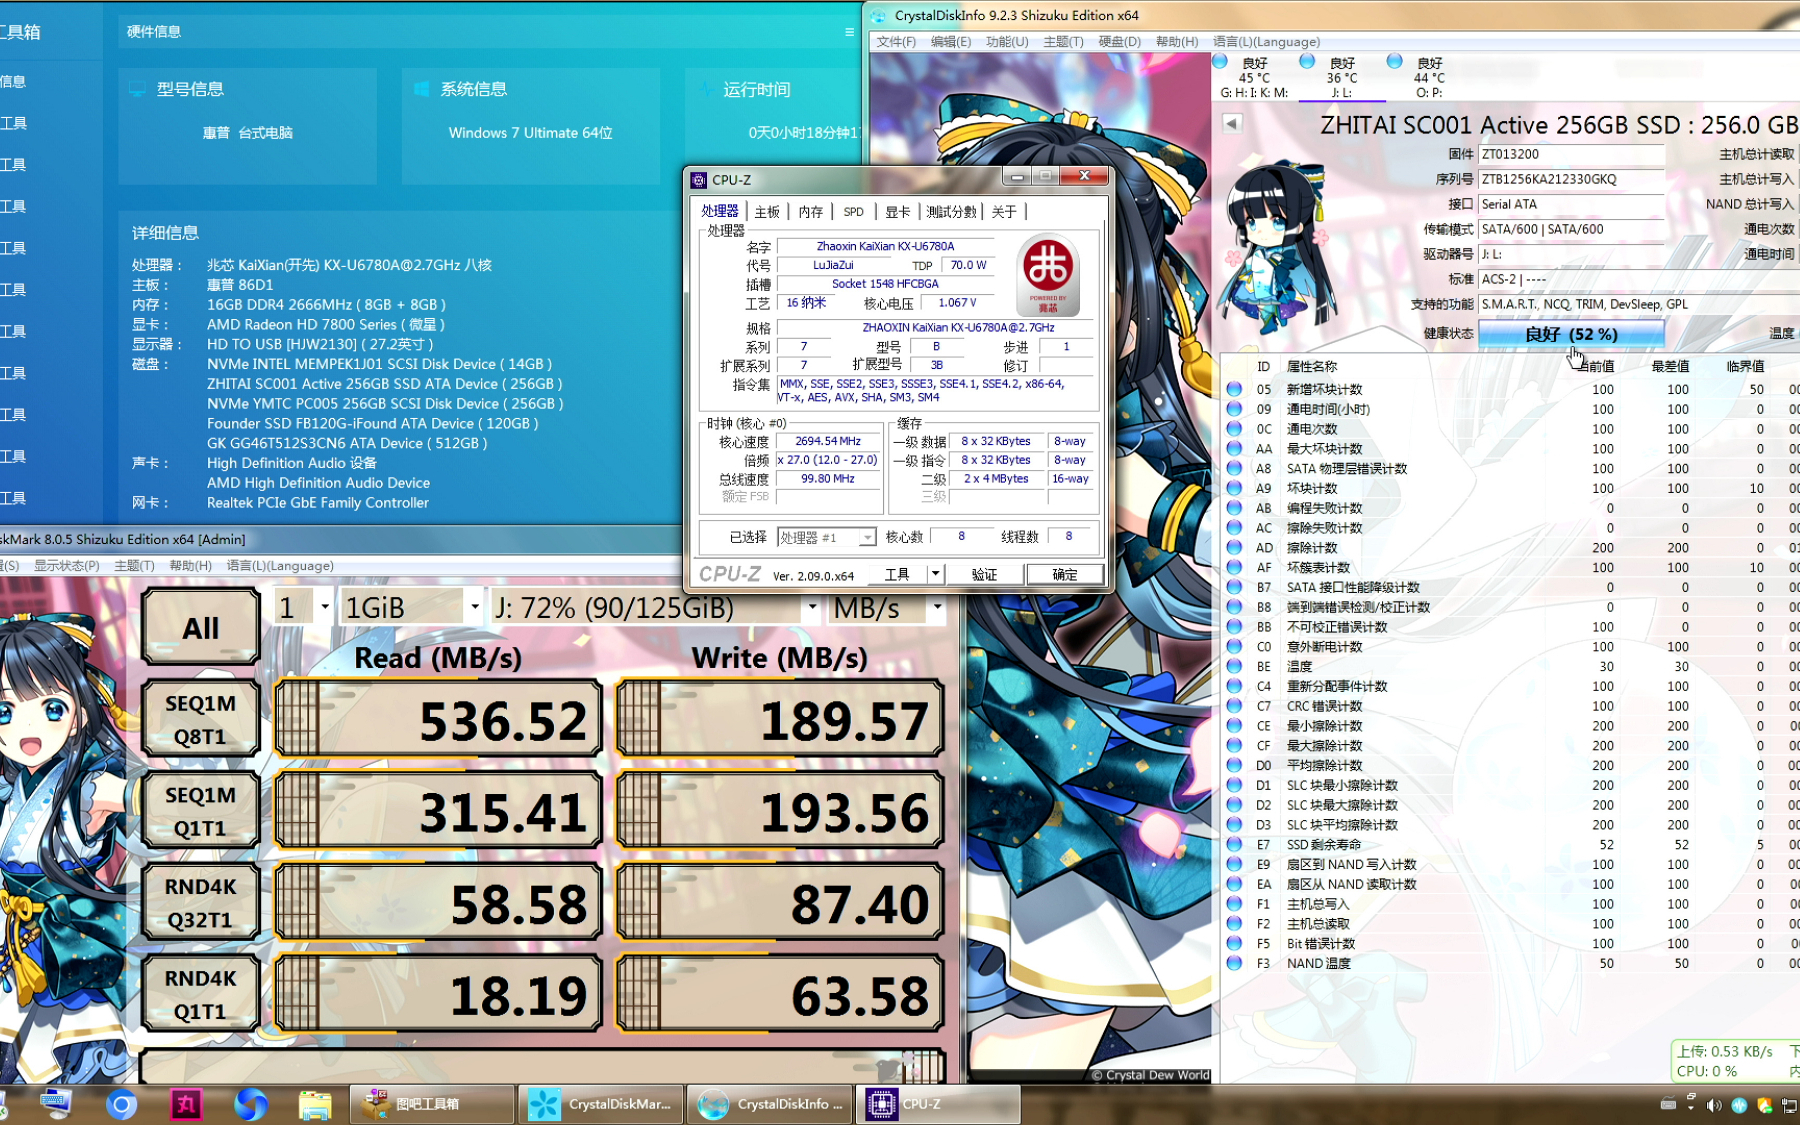The height and width of the screenshot is (1125, 1800).
Task: Switch to the 内存 tab in CPU-Z
Action: click(810, 212)
